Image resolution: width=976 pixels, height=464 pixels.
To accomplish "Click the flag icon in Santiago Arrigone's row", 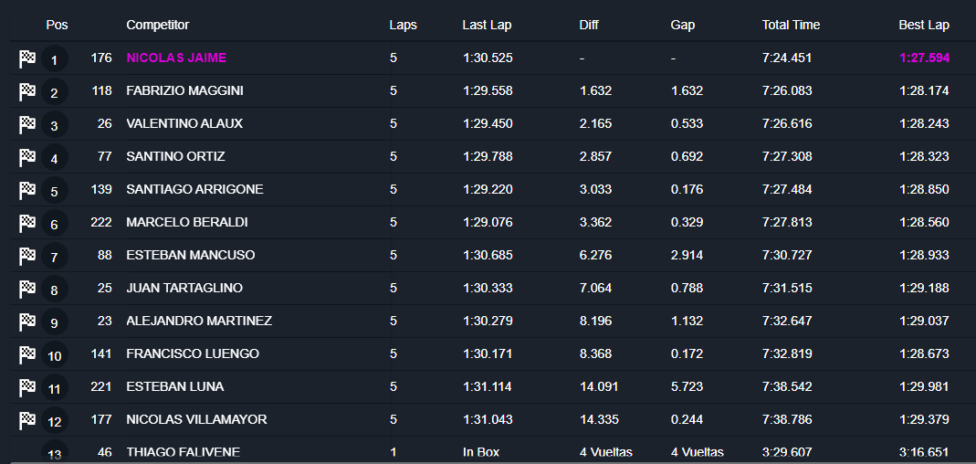I will point(27,190).
